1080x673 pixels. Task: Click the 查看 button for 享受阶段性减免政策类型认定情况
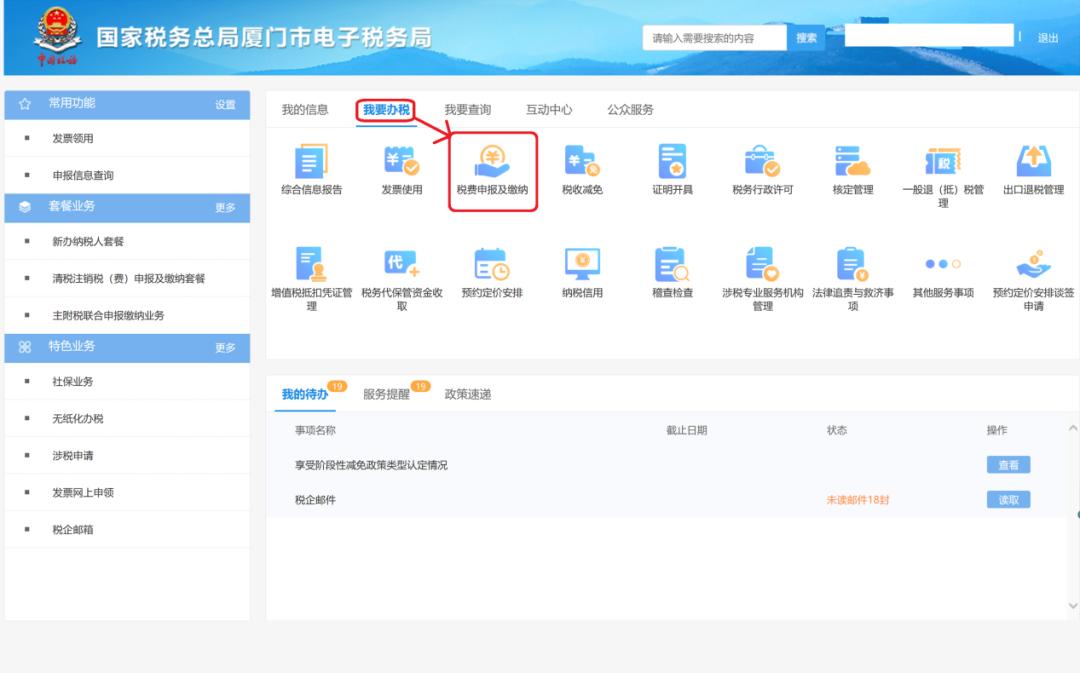click(x=1008, y=462)
